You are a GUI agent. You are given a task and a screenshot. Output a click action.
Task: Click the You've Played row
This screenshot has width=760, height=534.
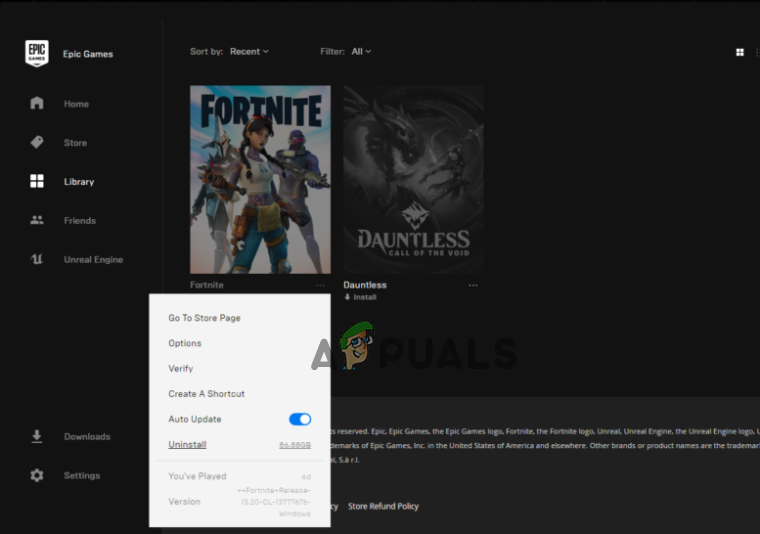[239, 476]
